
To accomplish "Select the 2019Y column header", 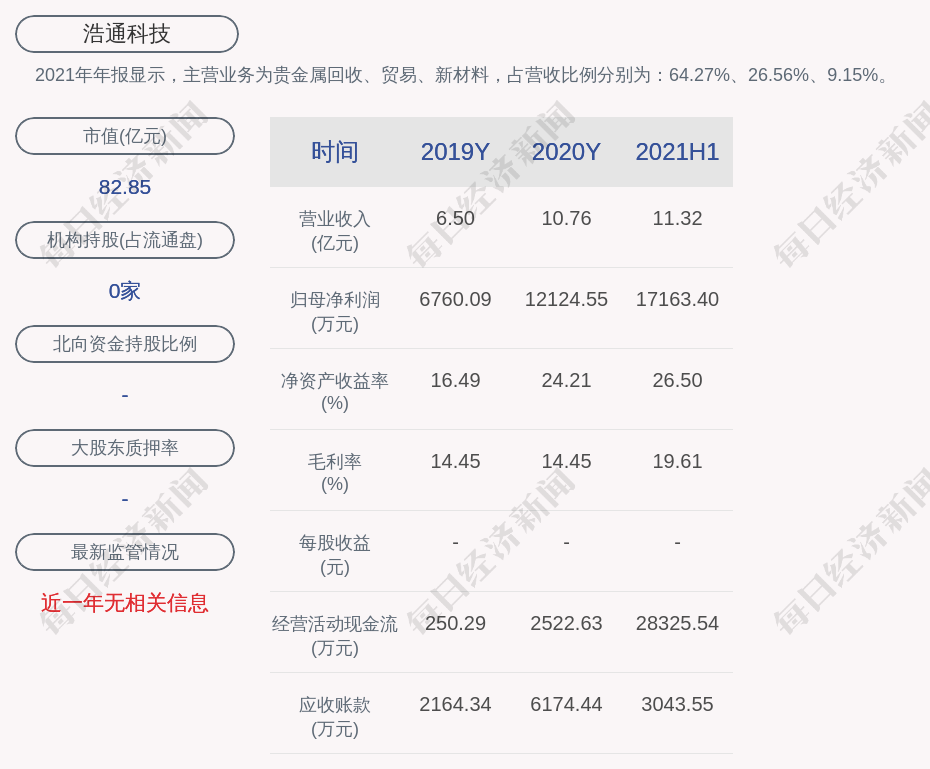I will point(455,152).
